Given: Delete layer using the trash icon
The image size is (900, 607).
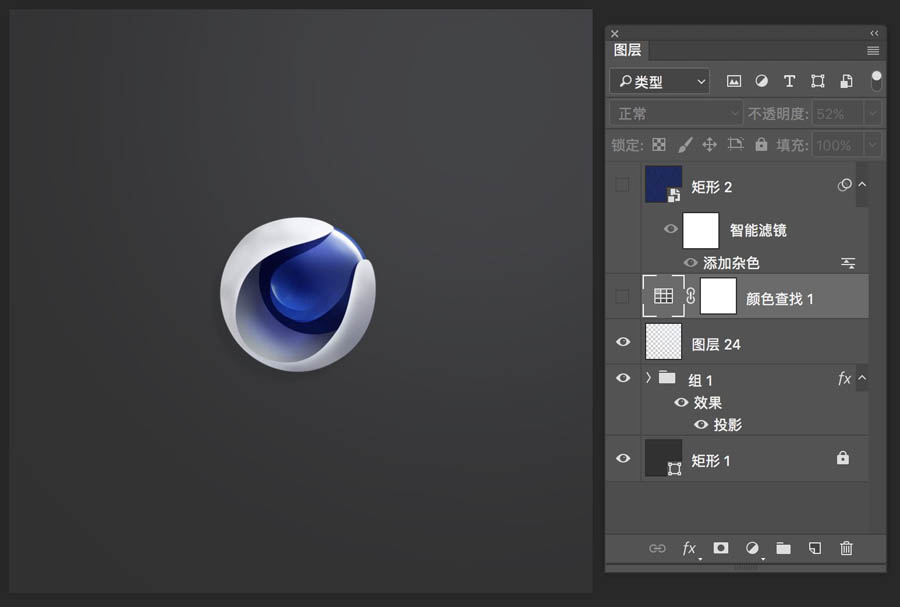Looking at the screenshot, I should [x=846, y=548].
